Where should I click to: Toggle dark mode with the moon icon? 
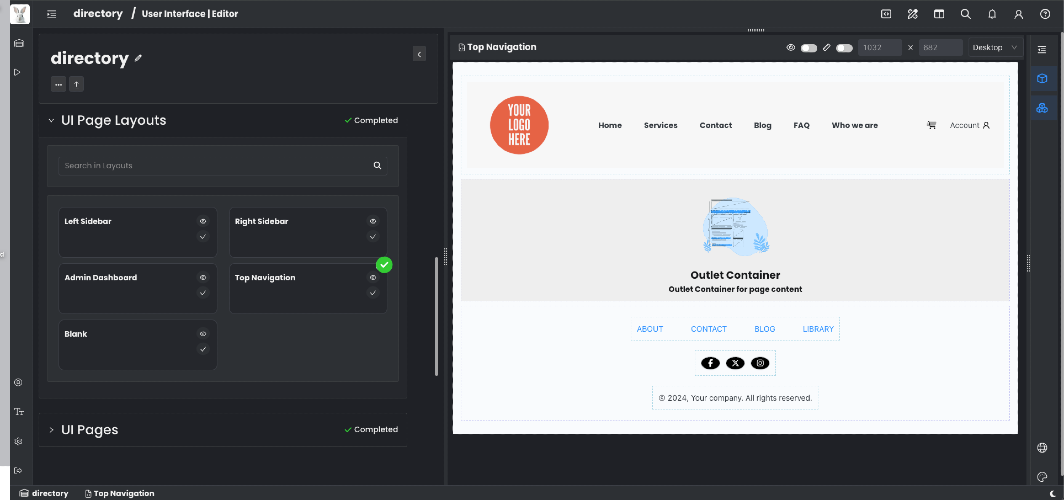click(x=1053, y=493)
